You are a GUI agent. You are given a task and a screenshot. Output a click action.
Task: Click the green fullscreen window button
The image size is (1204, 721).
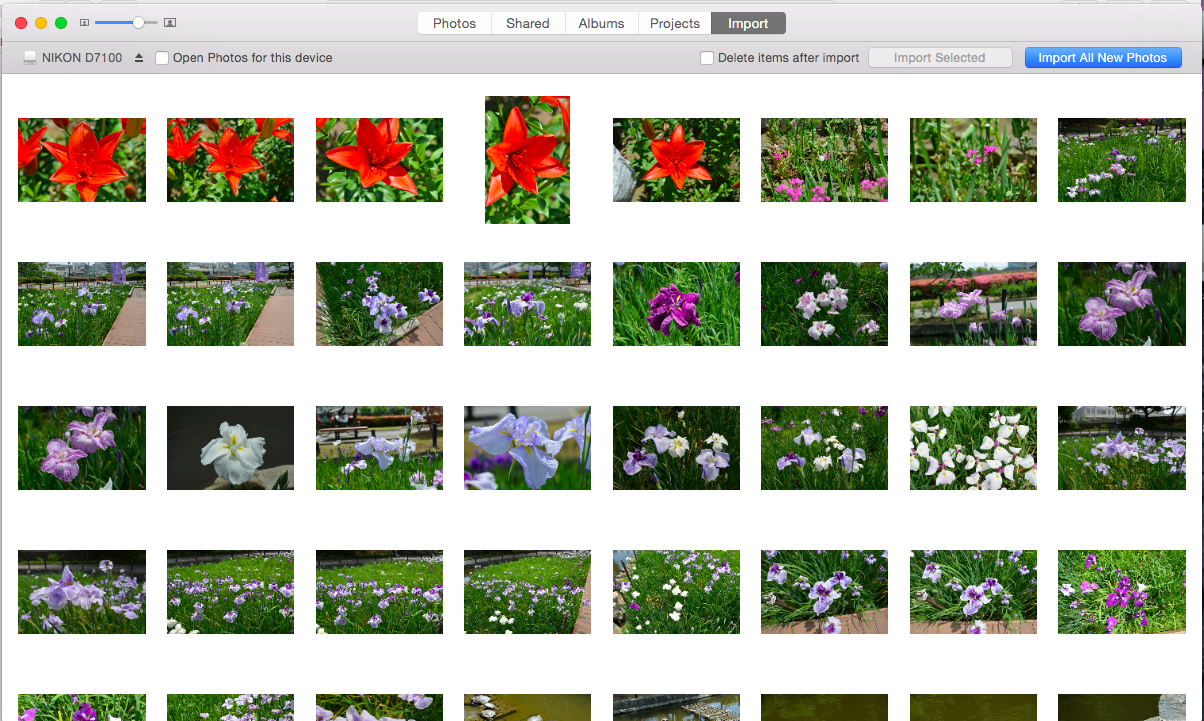tap(61, 22)
